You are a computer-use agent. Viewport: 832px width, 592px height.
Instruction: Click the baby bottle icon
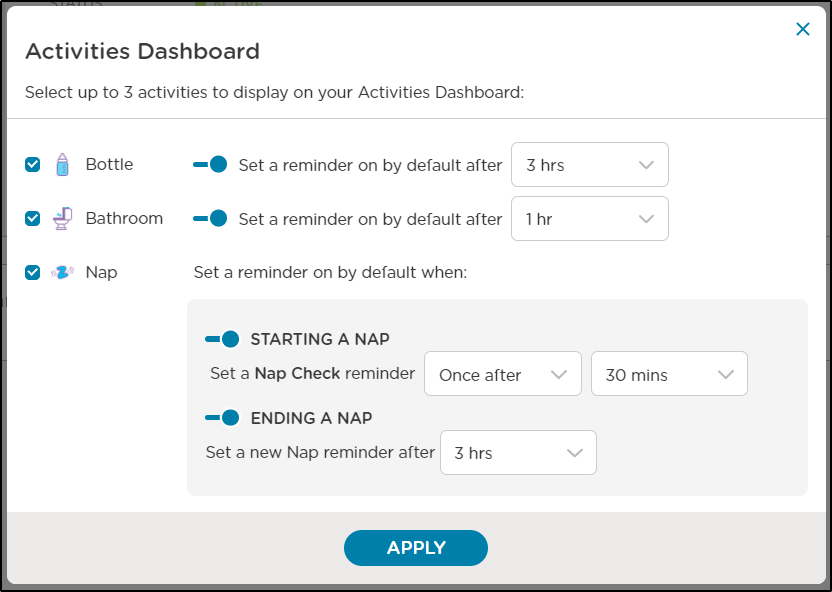pos(63,164)
